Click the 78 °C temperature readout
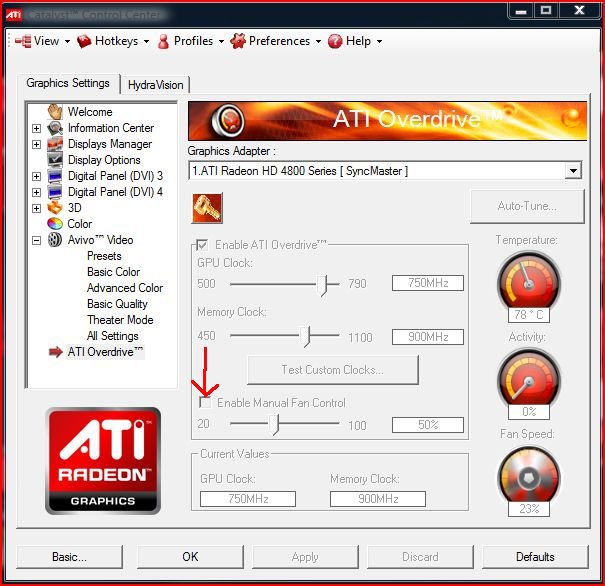This screenshot has height=586, width=605. [x=529, y=315]
